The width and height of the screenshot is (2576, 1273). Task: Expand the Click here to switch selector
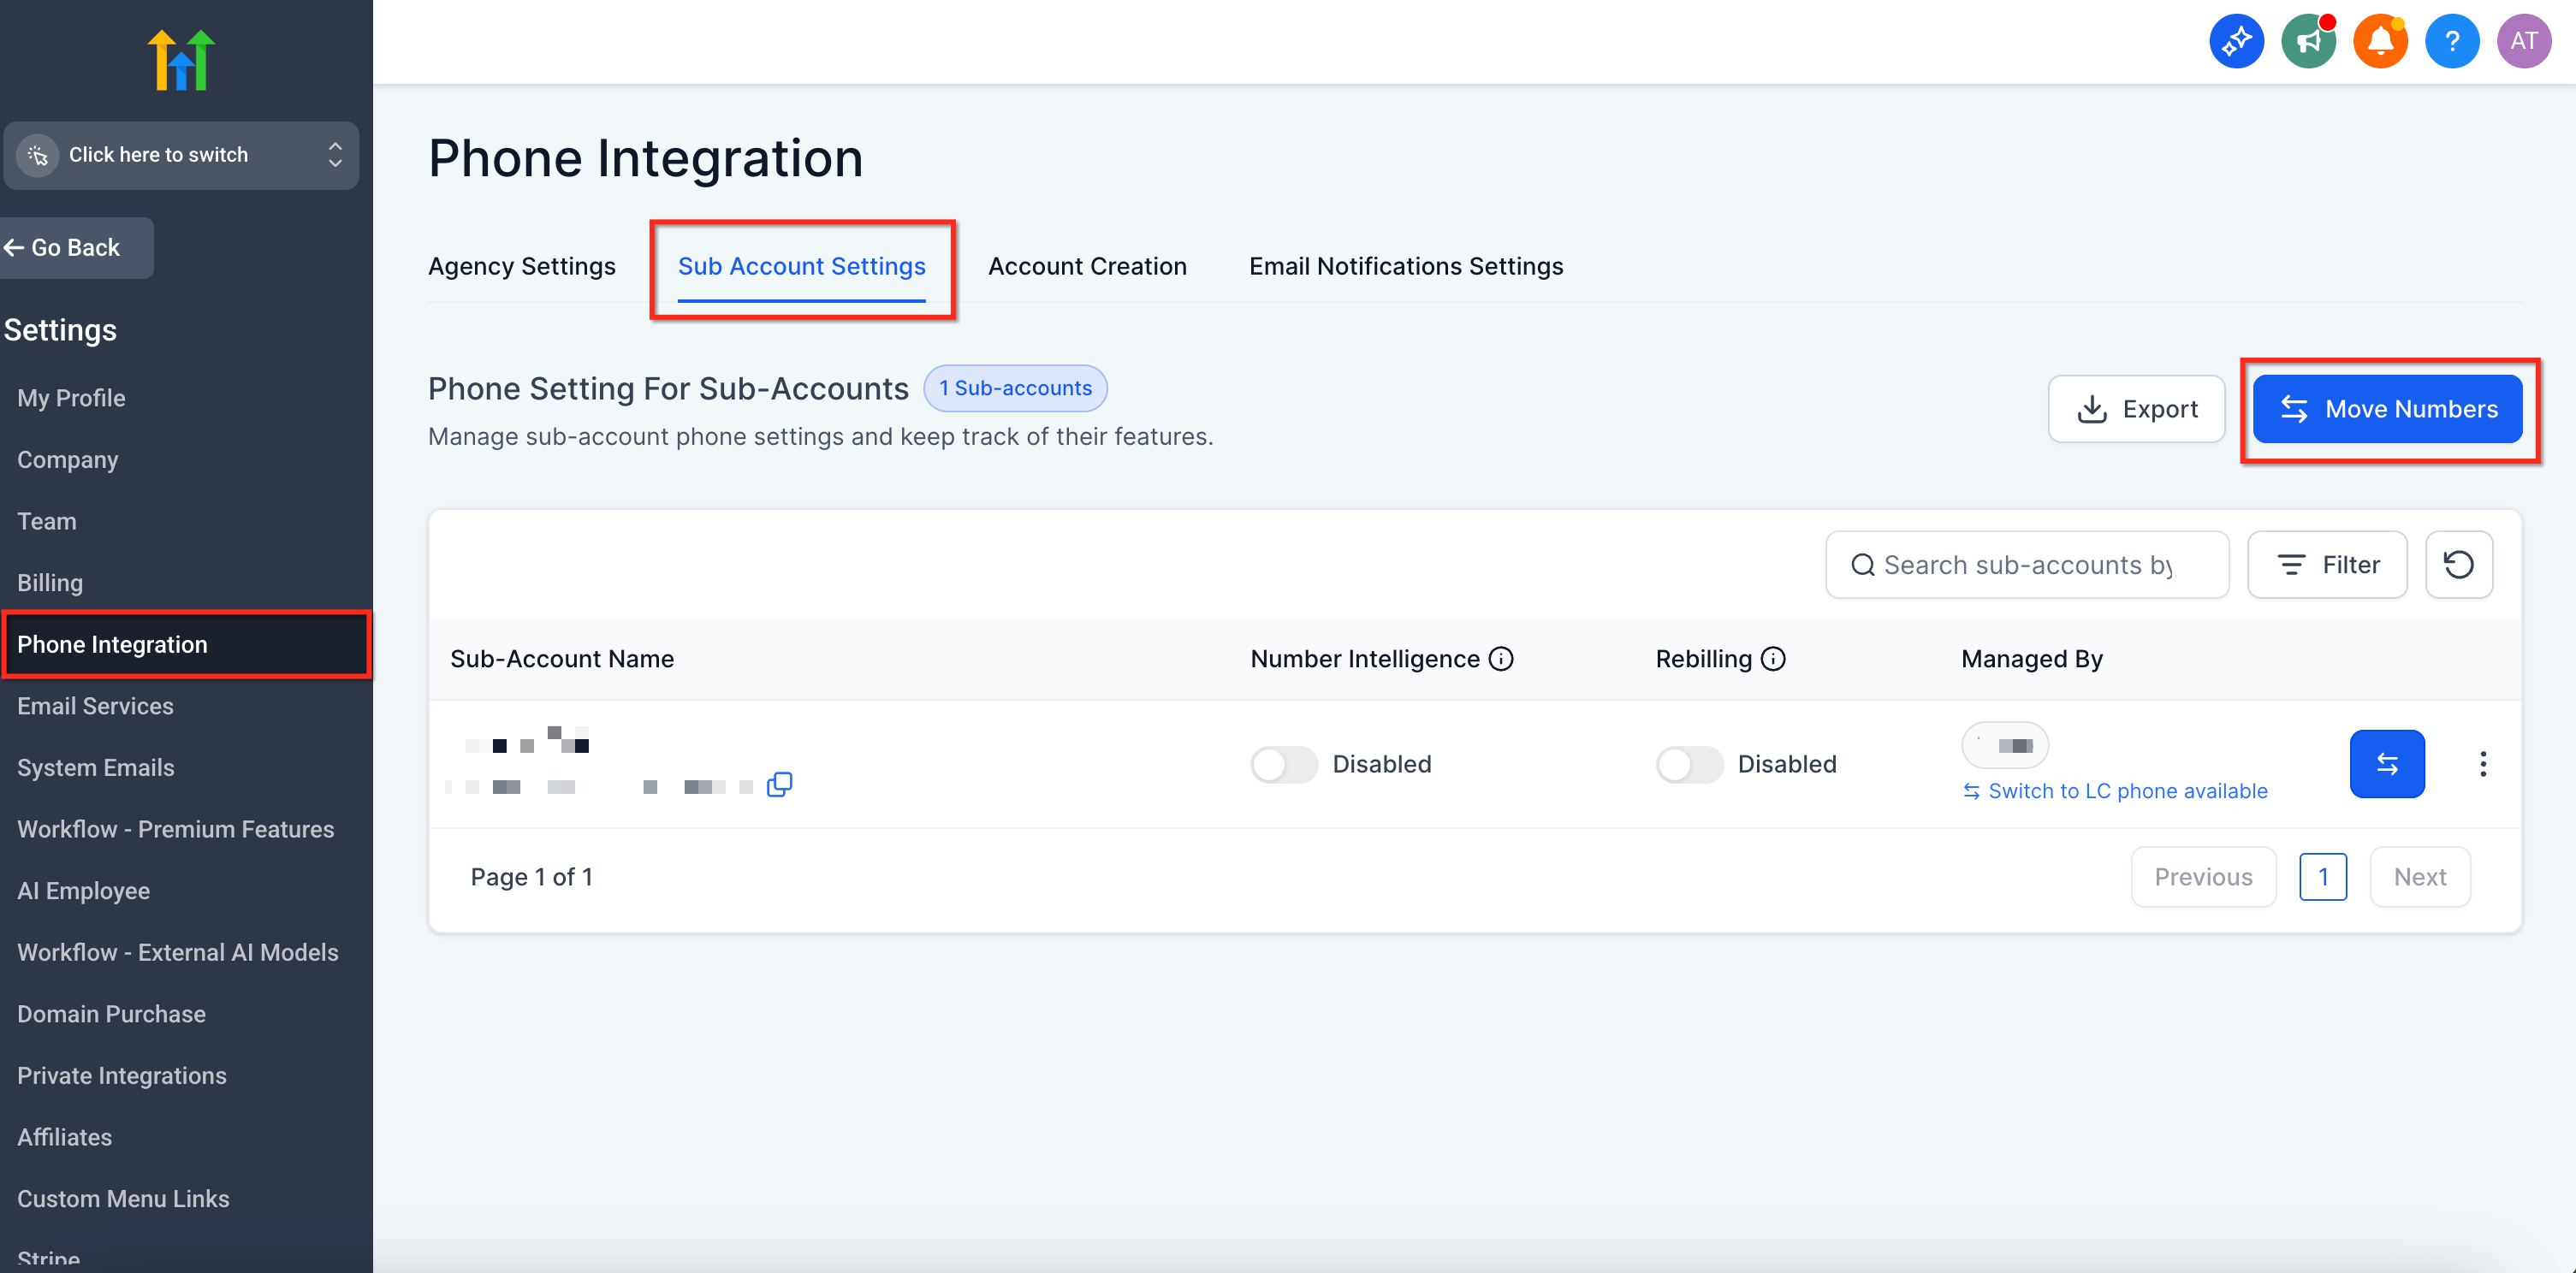[181, 155]
